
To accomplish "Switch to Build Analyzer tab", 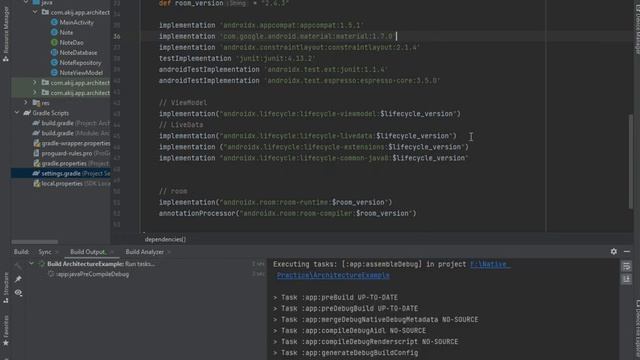I will click(x=144, y=252).
